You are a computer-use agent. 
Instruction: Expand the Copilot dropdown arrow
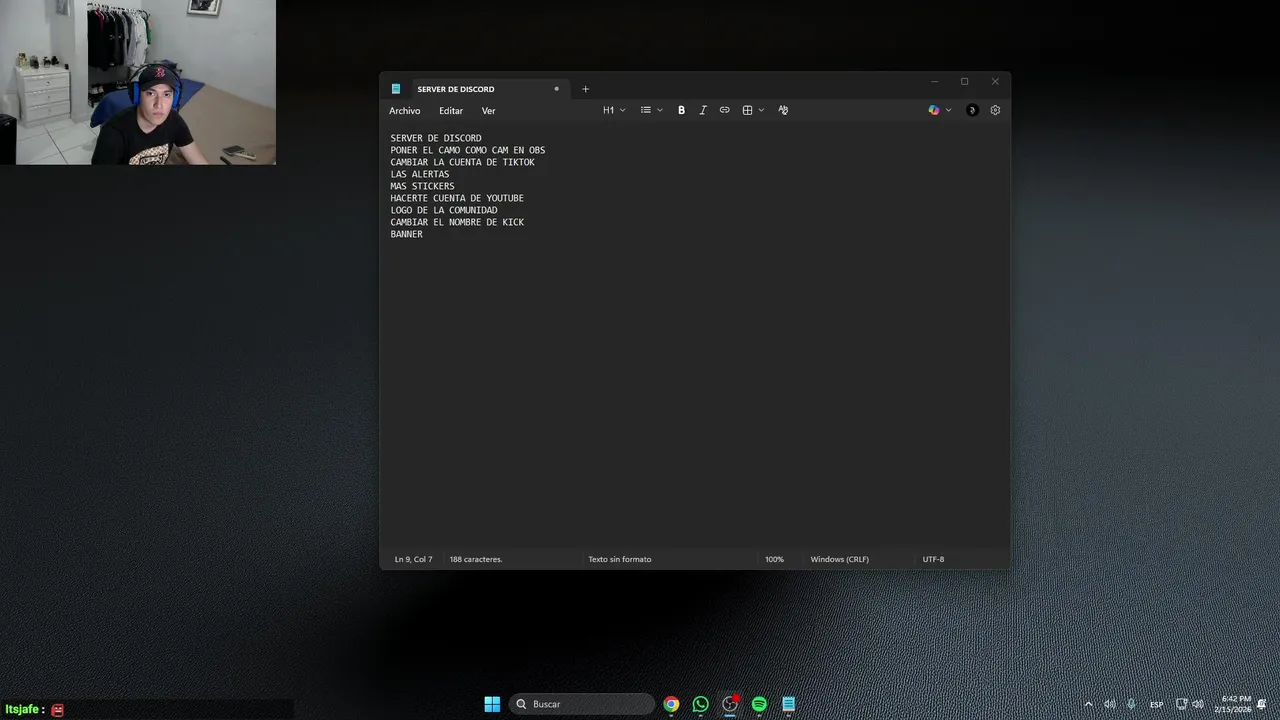click(x=948, y=110)
